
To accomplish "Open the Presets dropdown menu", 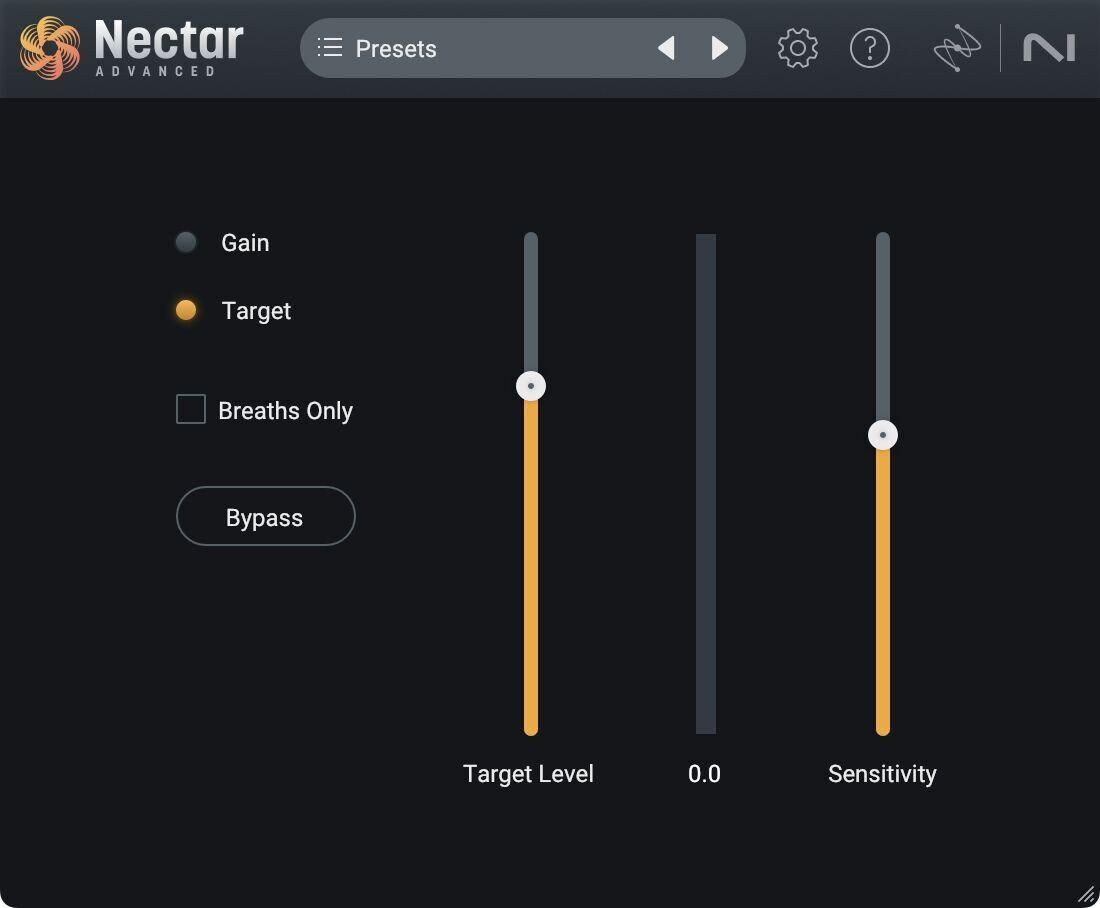I will point(396,48).
